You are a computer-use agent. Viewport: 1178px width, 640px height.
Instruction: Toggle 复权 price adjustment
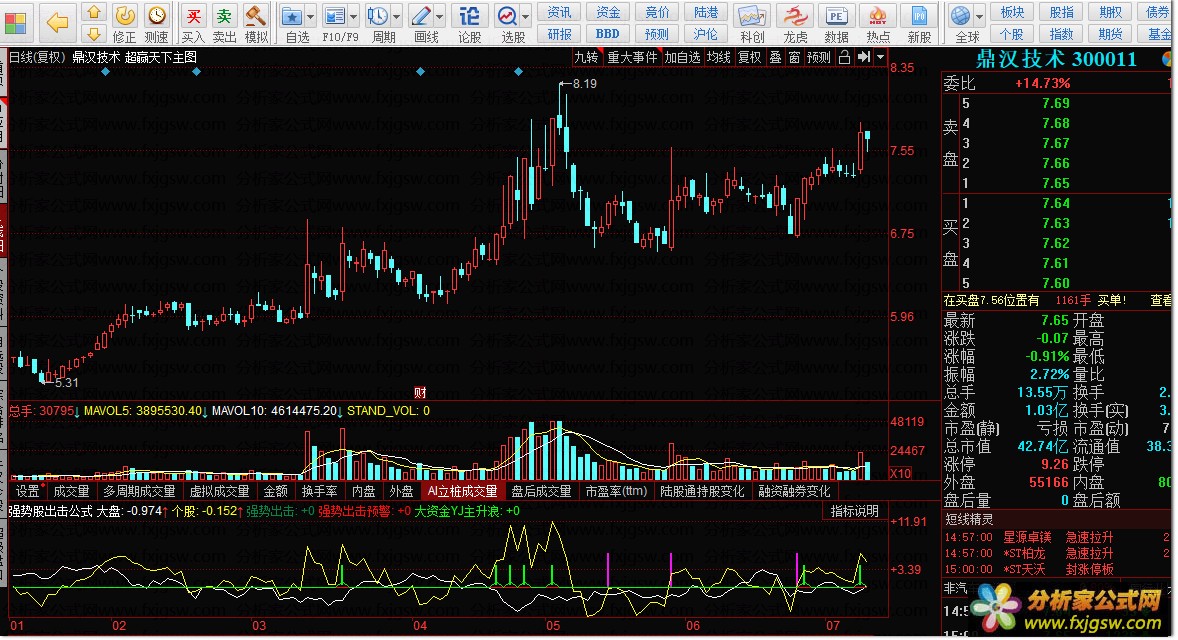pyautogui.click(x=749, y=57)
